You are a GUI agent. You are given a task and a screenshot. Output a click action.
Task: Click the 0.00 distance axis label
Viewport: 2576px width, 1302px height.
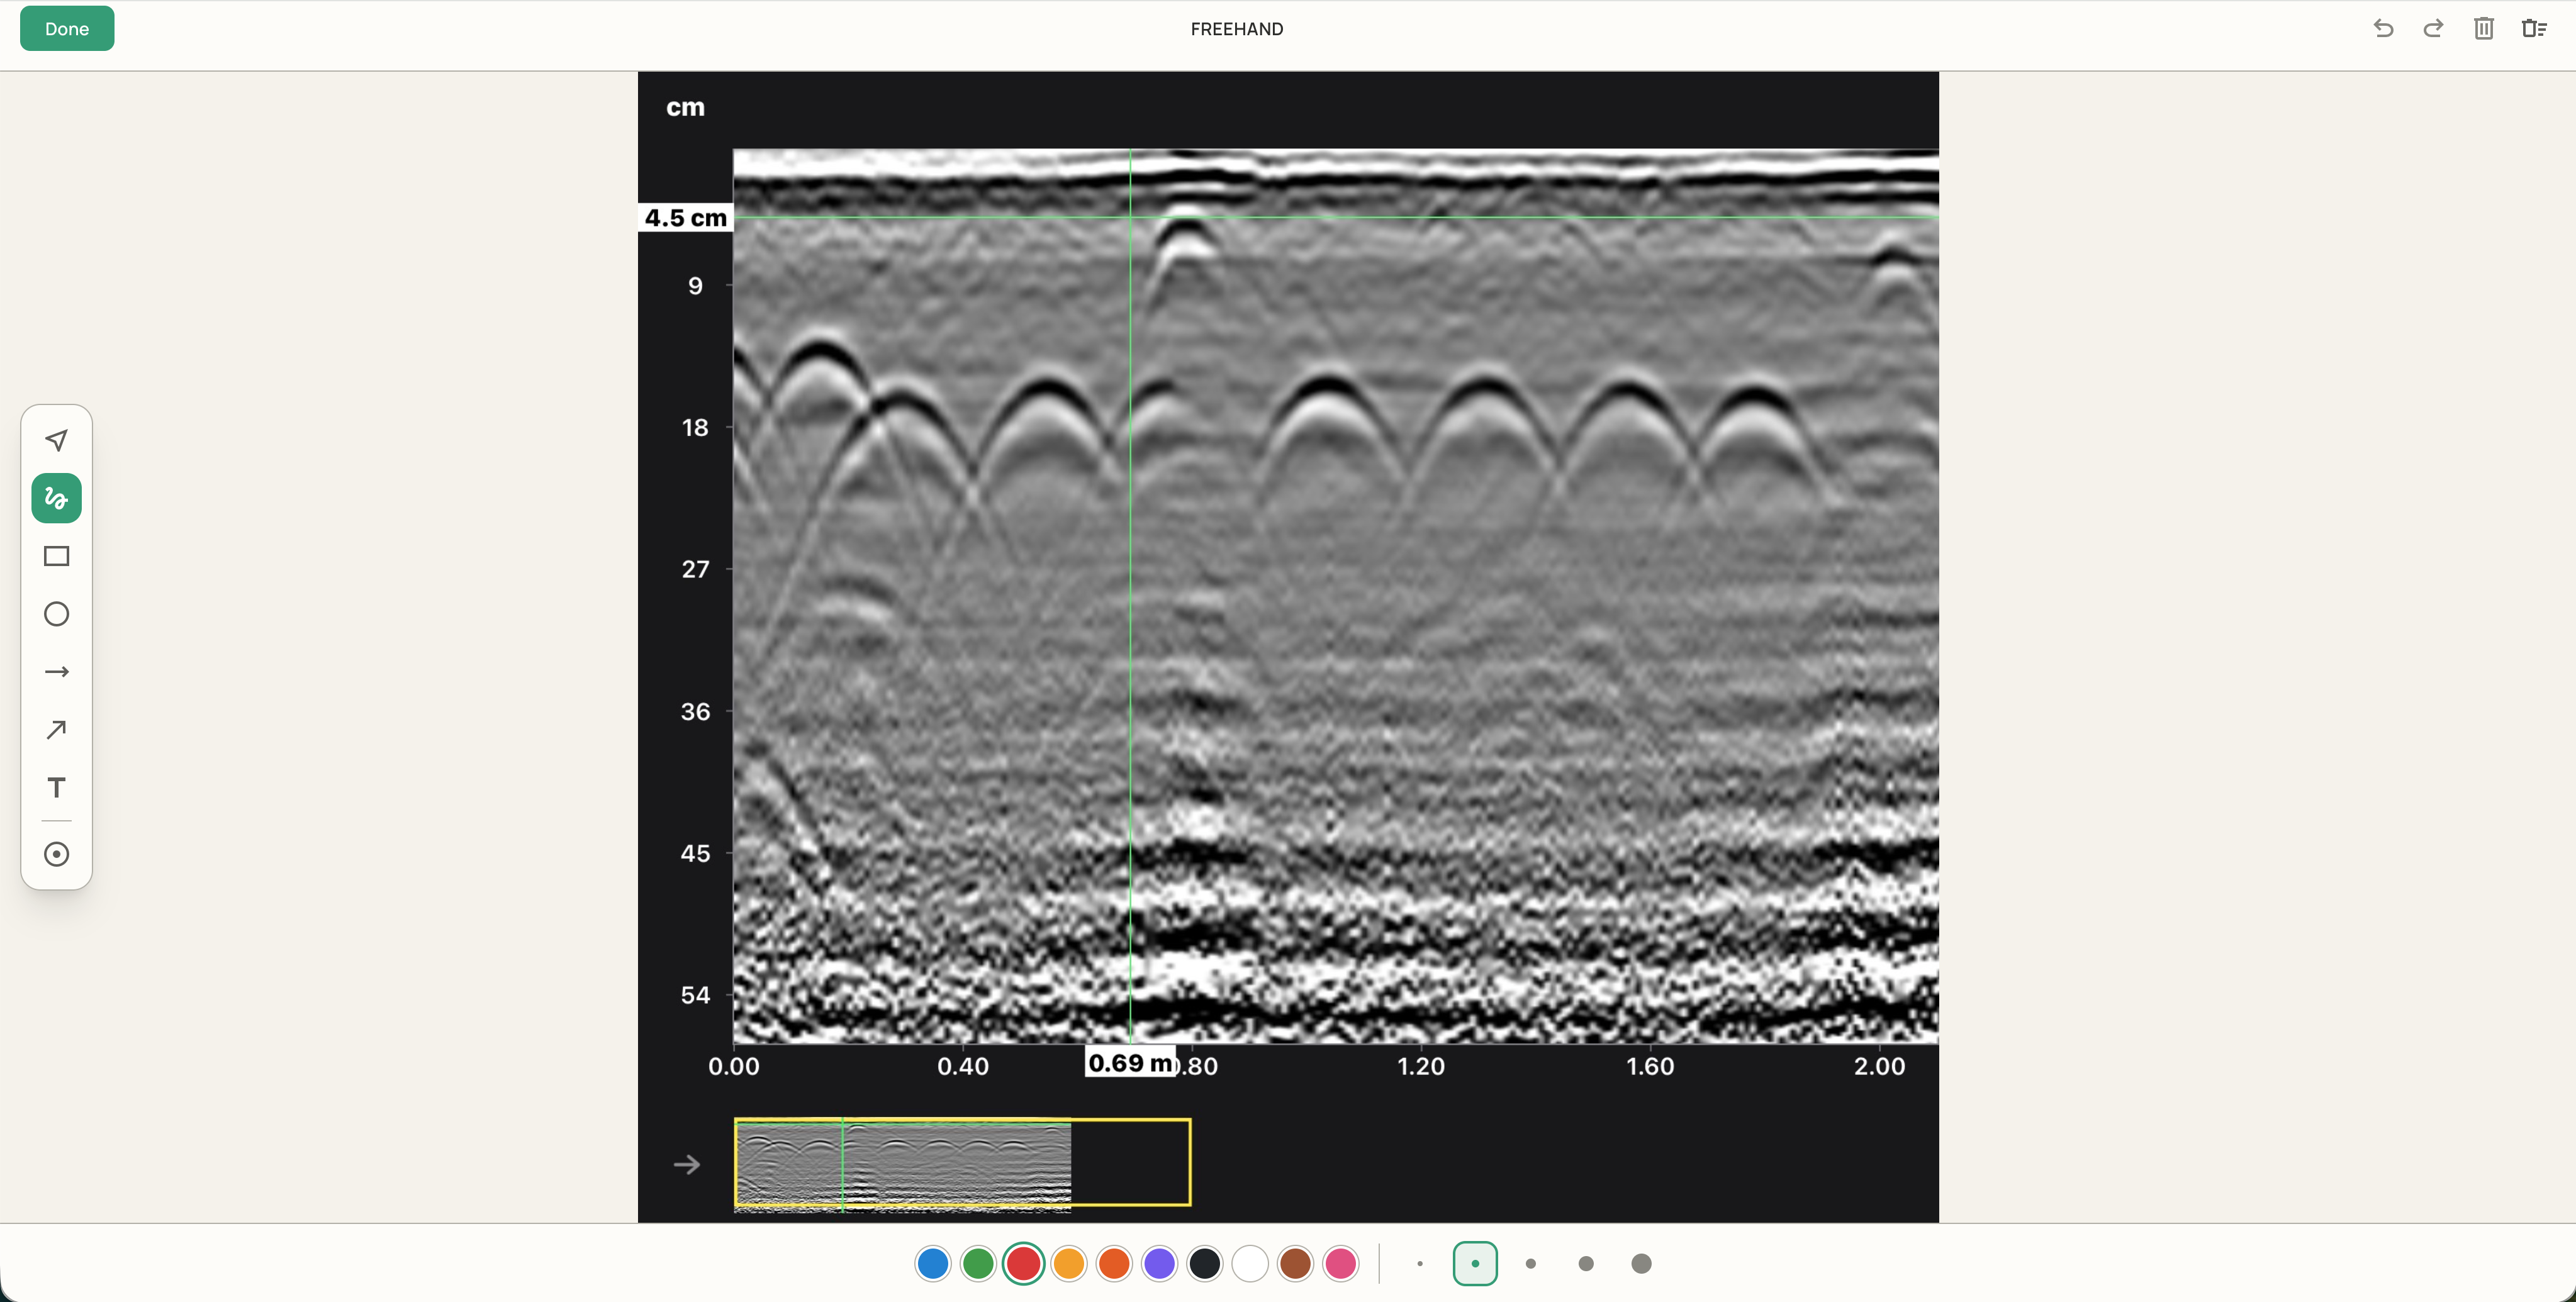[x=734, y=1066]
